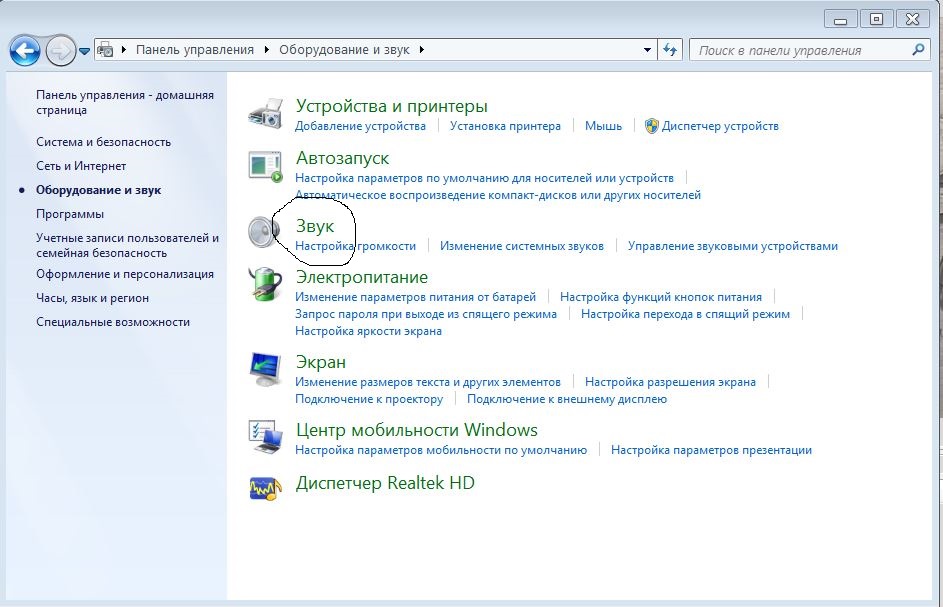Click Настройка параметров презентации link
Viewport: 943px width, 607px height.
click(711, 450)
